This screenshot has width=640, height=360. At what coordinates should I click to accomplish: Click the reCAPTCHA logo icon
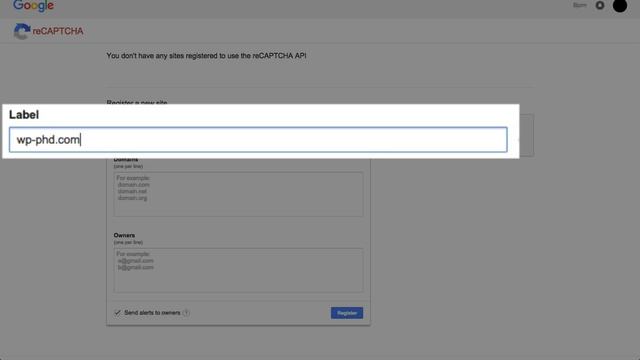pos(22,31)
